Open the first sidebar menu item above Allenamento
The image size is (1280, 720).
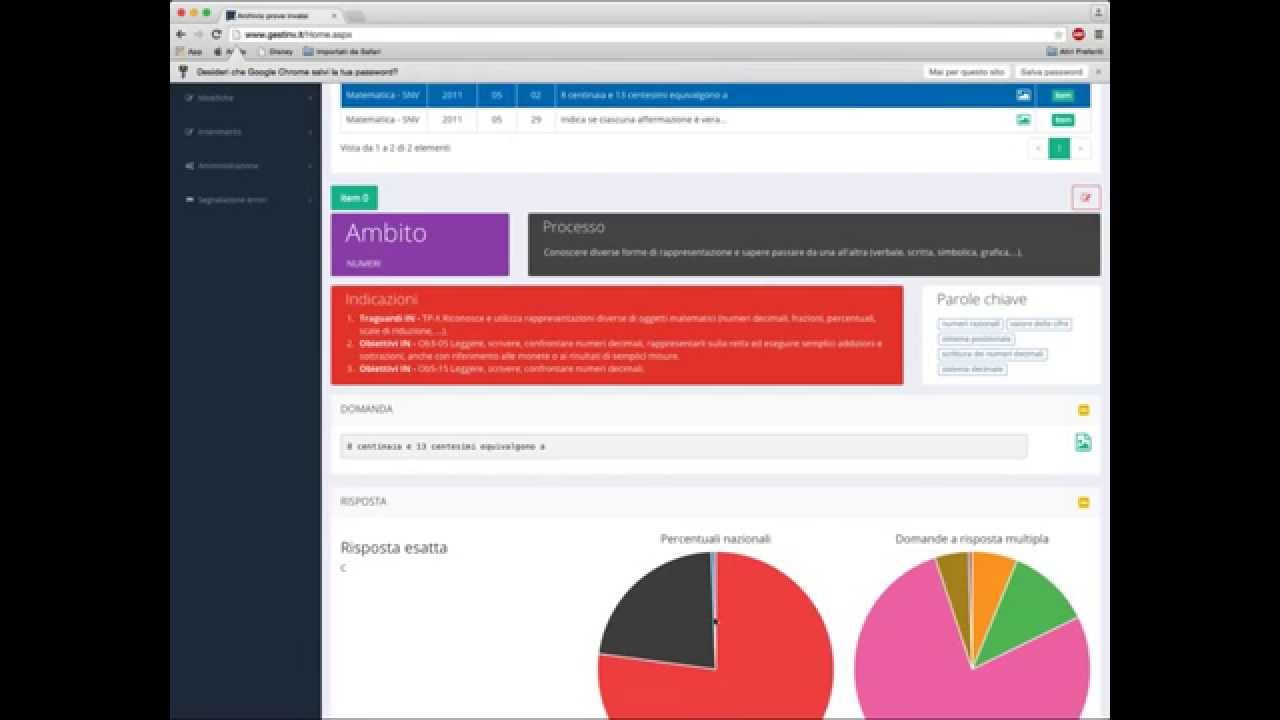pos(246,98)
